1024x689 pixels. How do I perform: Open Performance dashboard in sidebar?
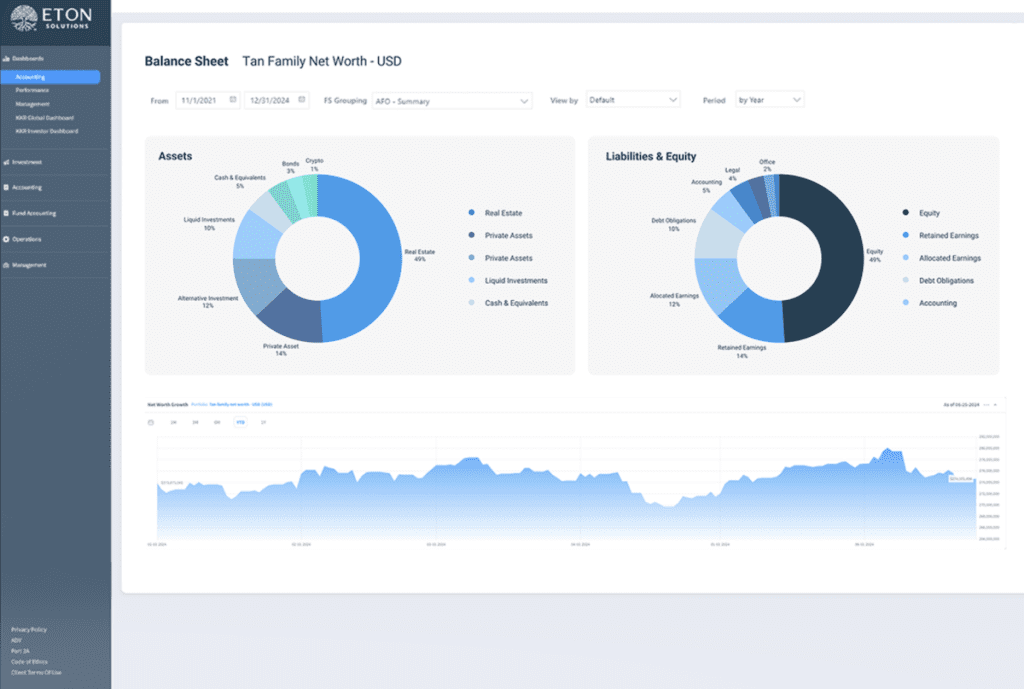click(32, 90)
